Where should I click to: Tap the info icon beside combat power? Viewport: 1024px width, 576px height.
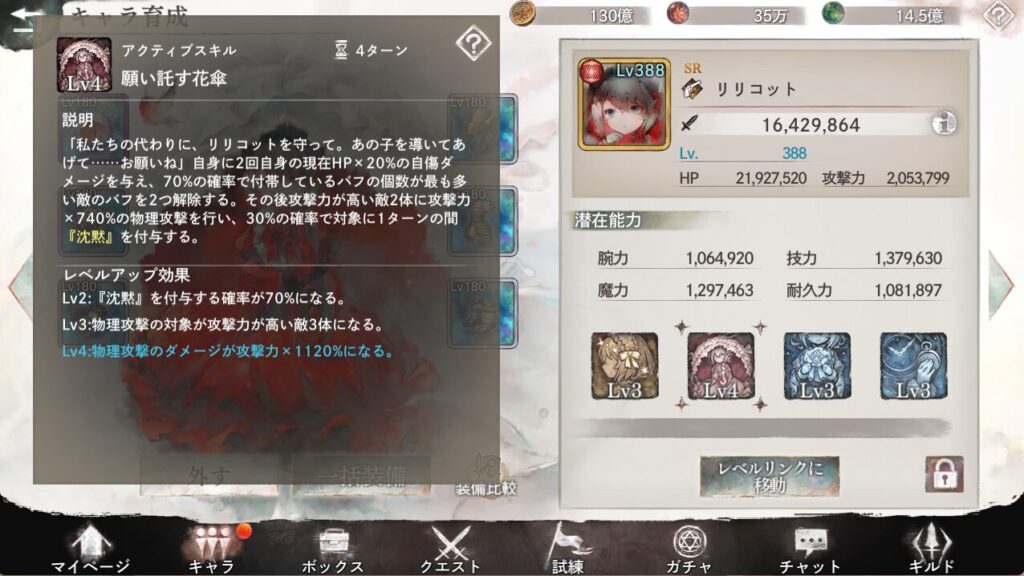click(x=944, y=123)
